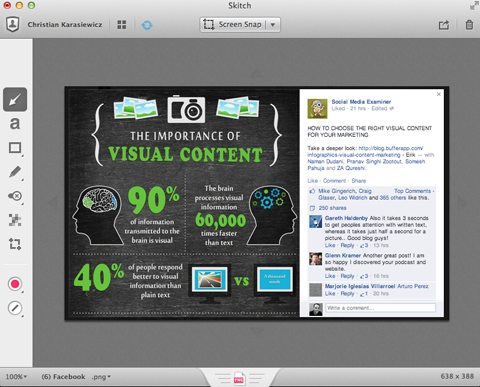The image size is (480, 387).
Task: Expand the Screen Snap dropdown arrow
Action: coord(273,25)
